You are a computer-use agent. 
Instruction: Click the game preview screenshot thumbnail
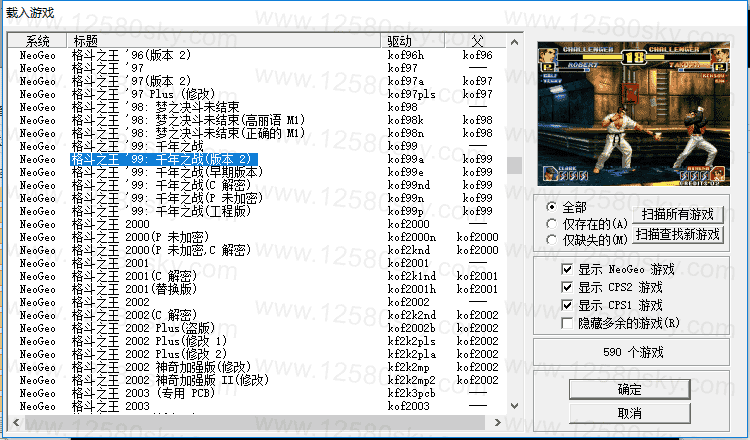click(633, 114)
